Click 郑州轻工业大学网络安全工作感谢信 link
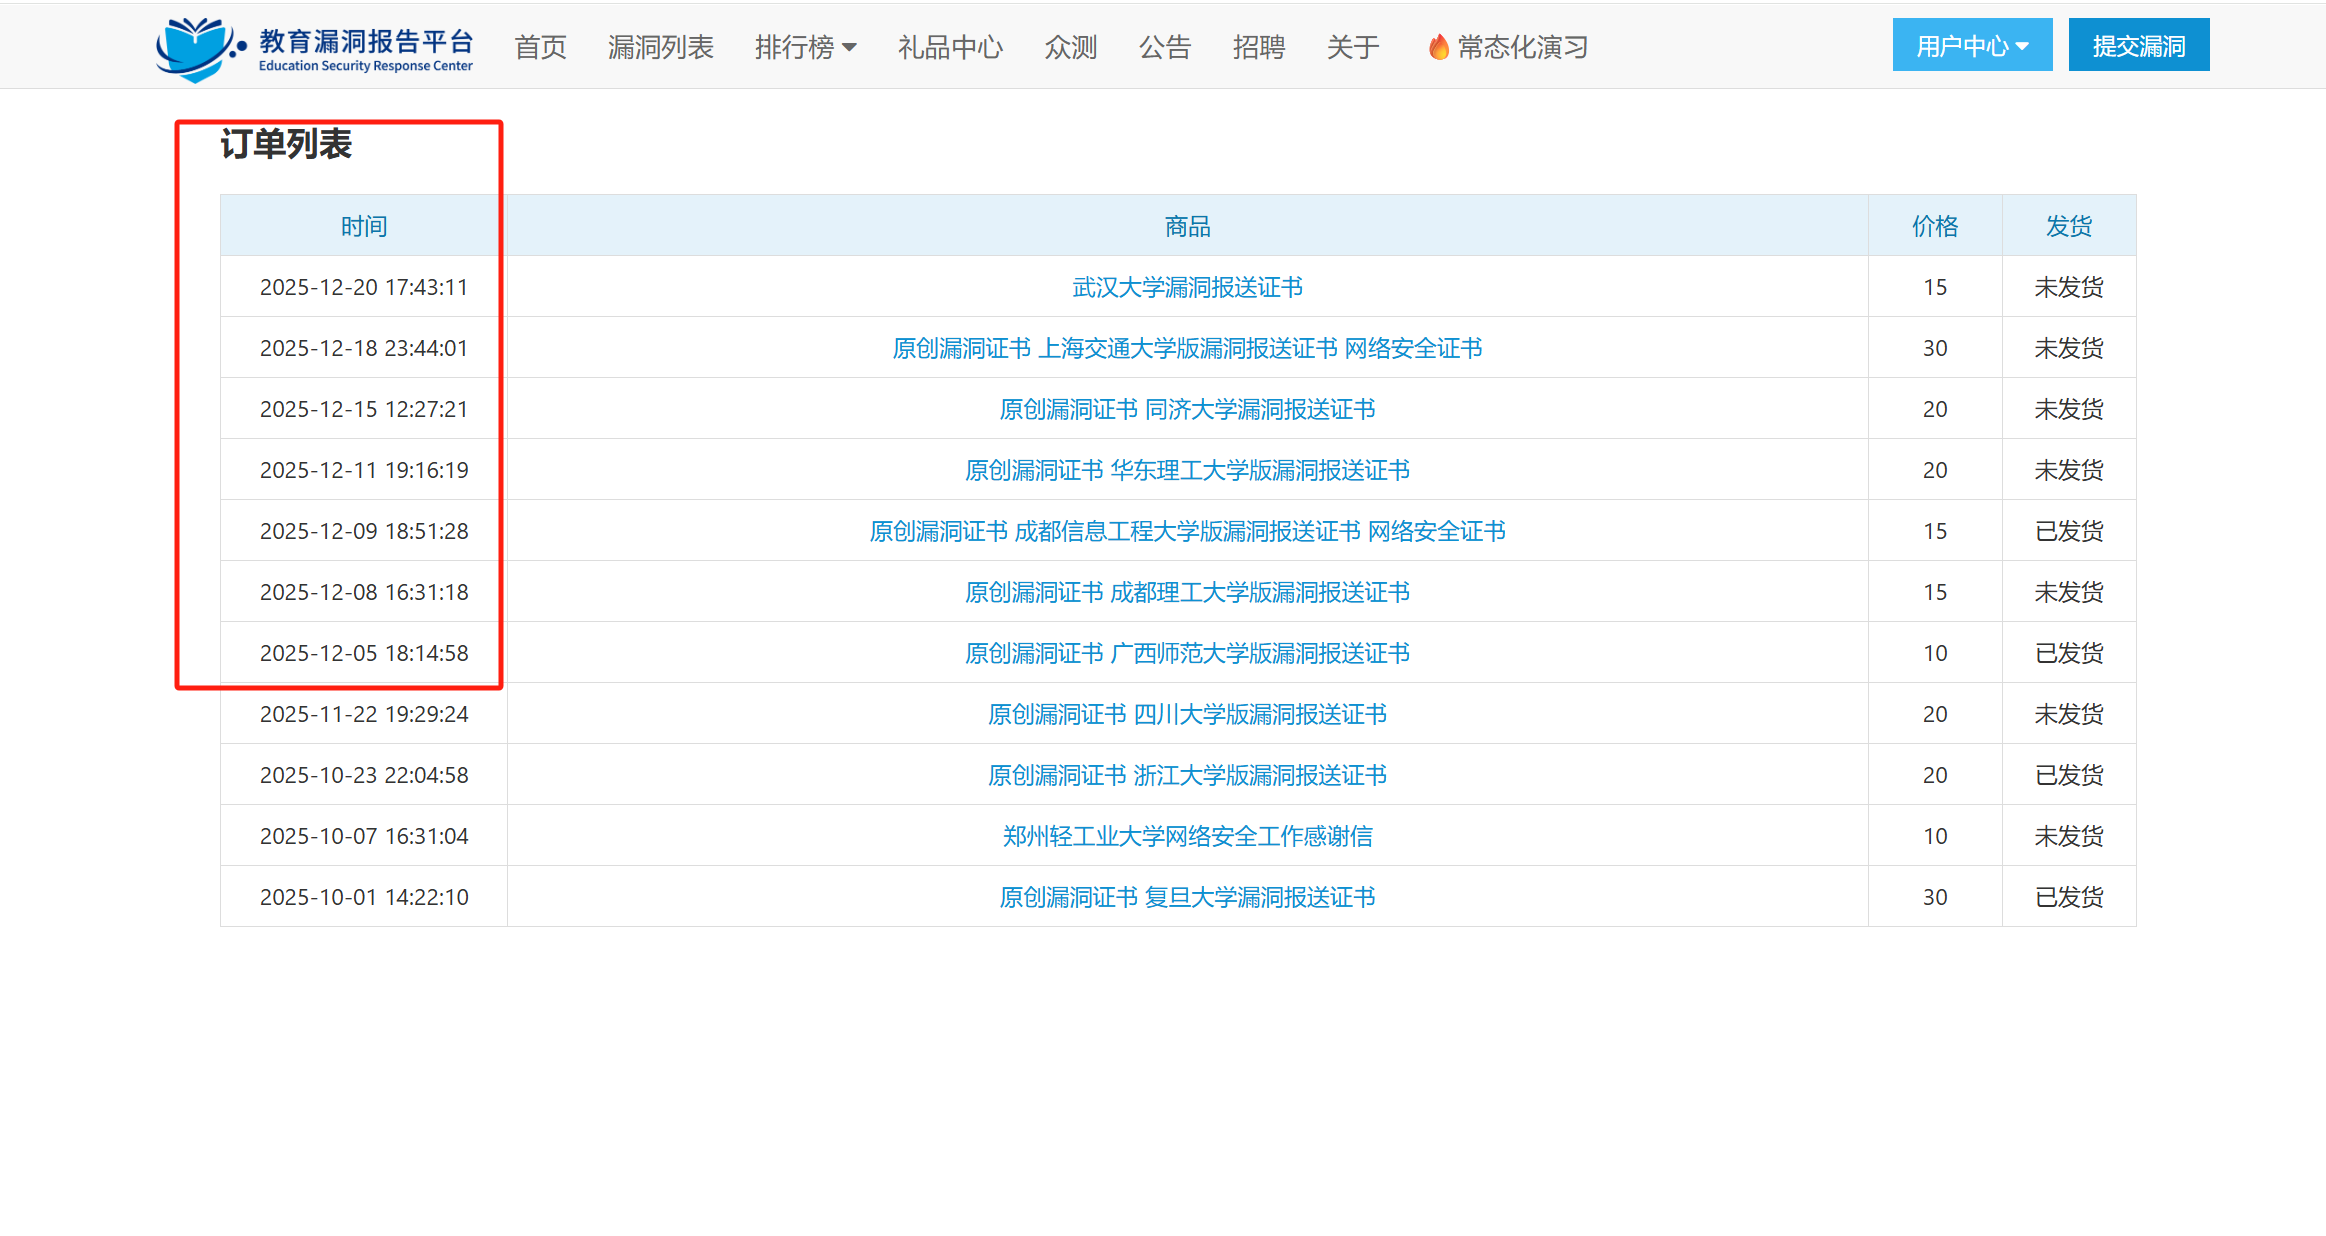The width and height of the screenshot is (2326, 1236). point(1187,837)
